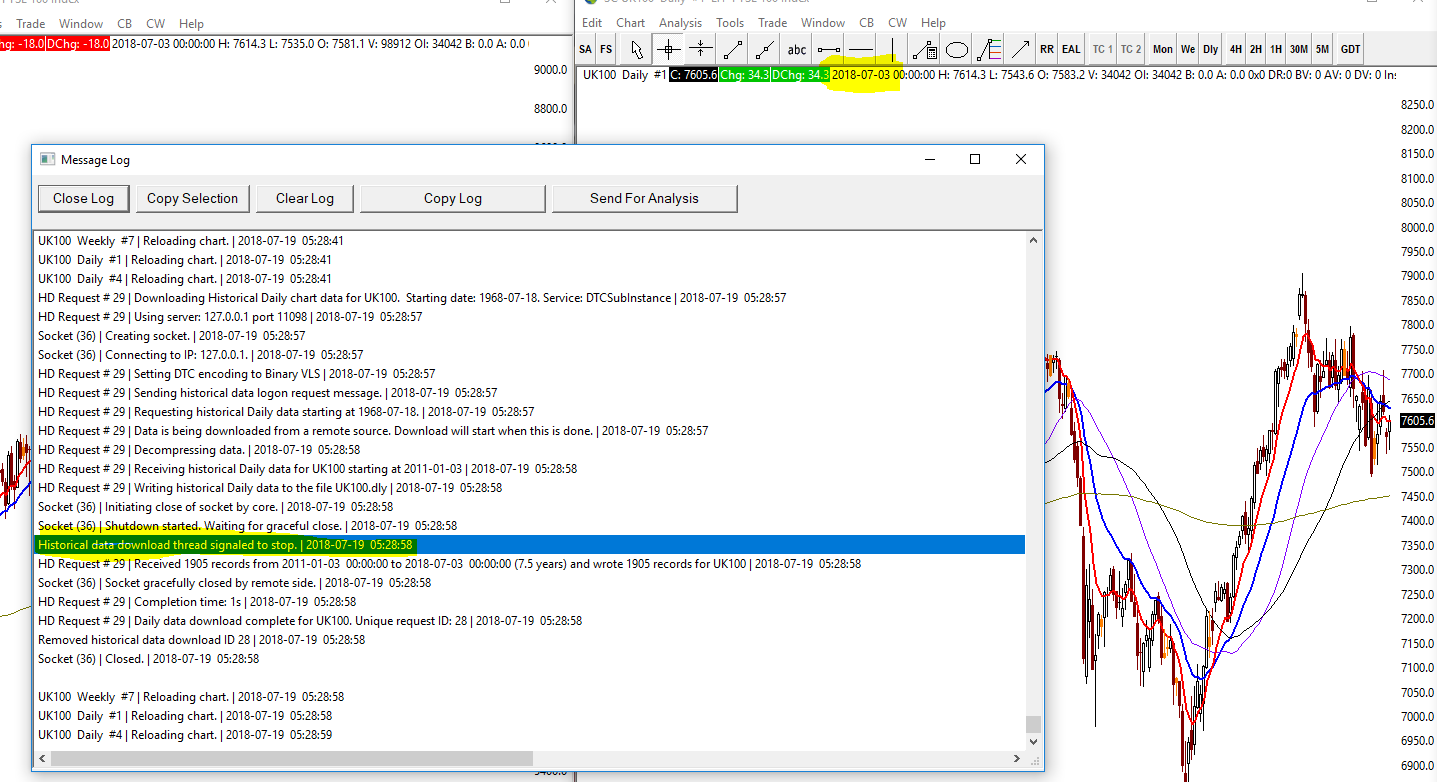Pick the vertical line drawing tool
This screenshot has height=782, width=1437.
[892, 49]
